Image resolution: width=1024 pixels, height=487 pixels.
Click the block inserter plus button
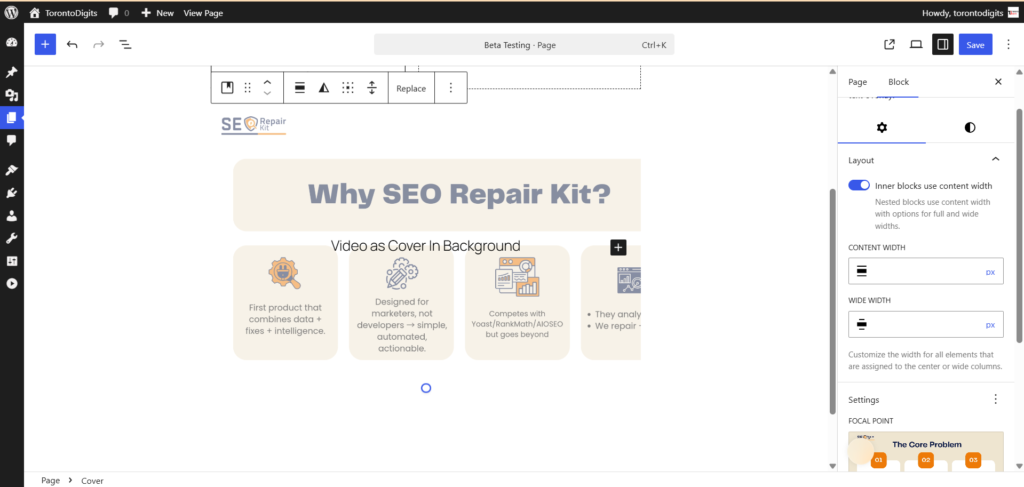pos(45,45)
